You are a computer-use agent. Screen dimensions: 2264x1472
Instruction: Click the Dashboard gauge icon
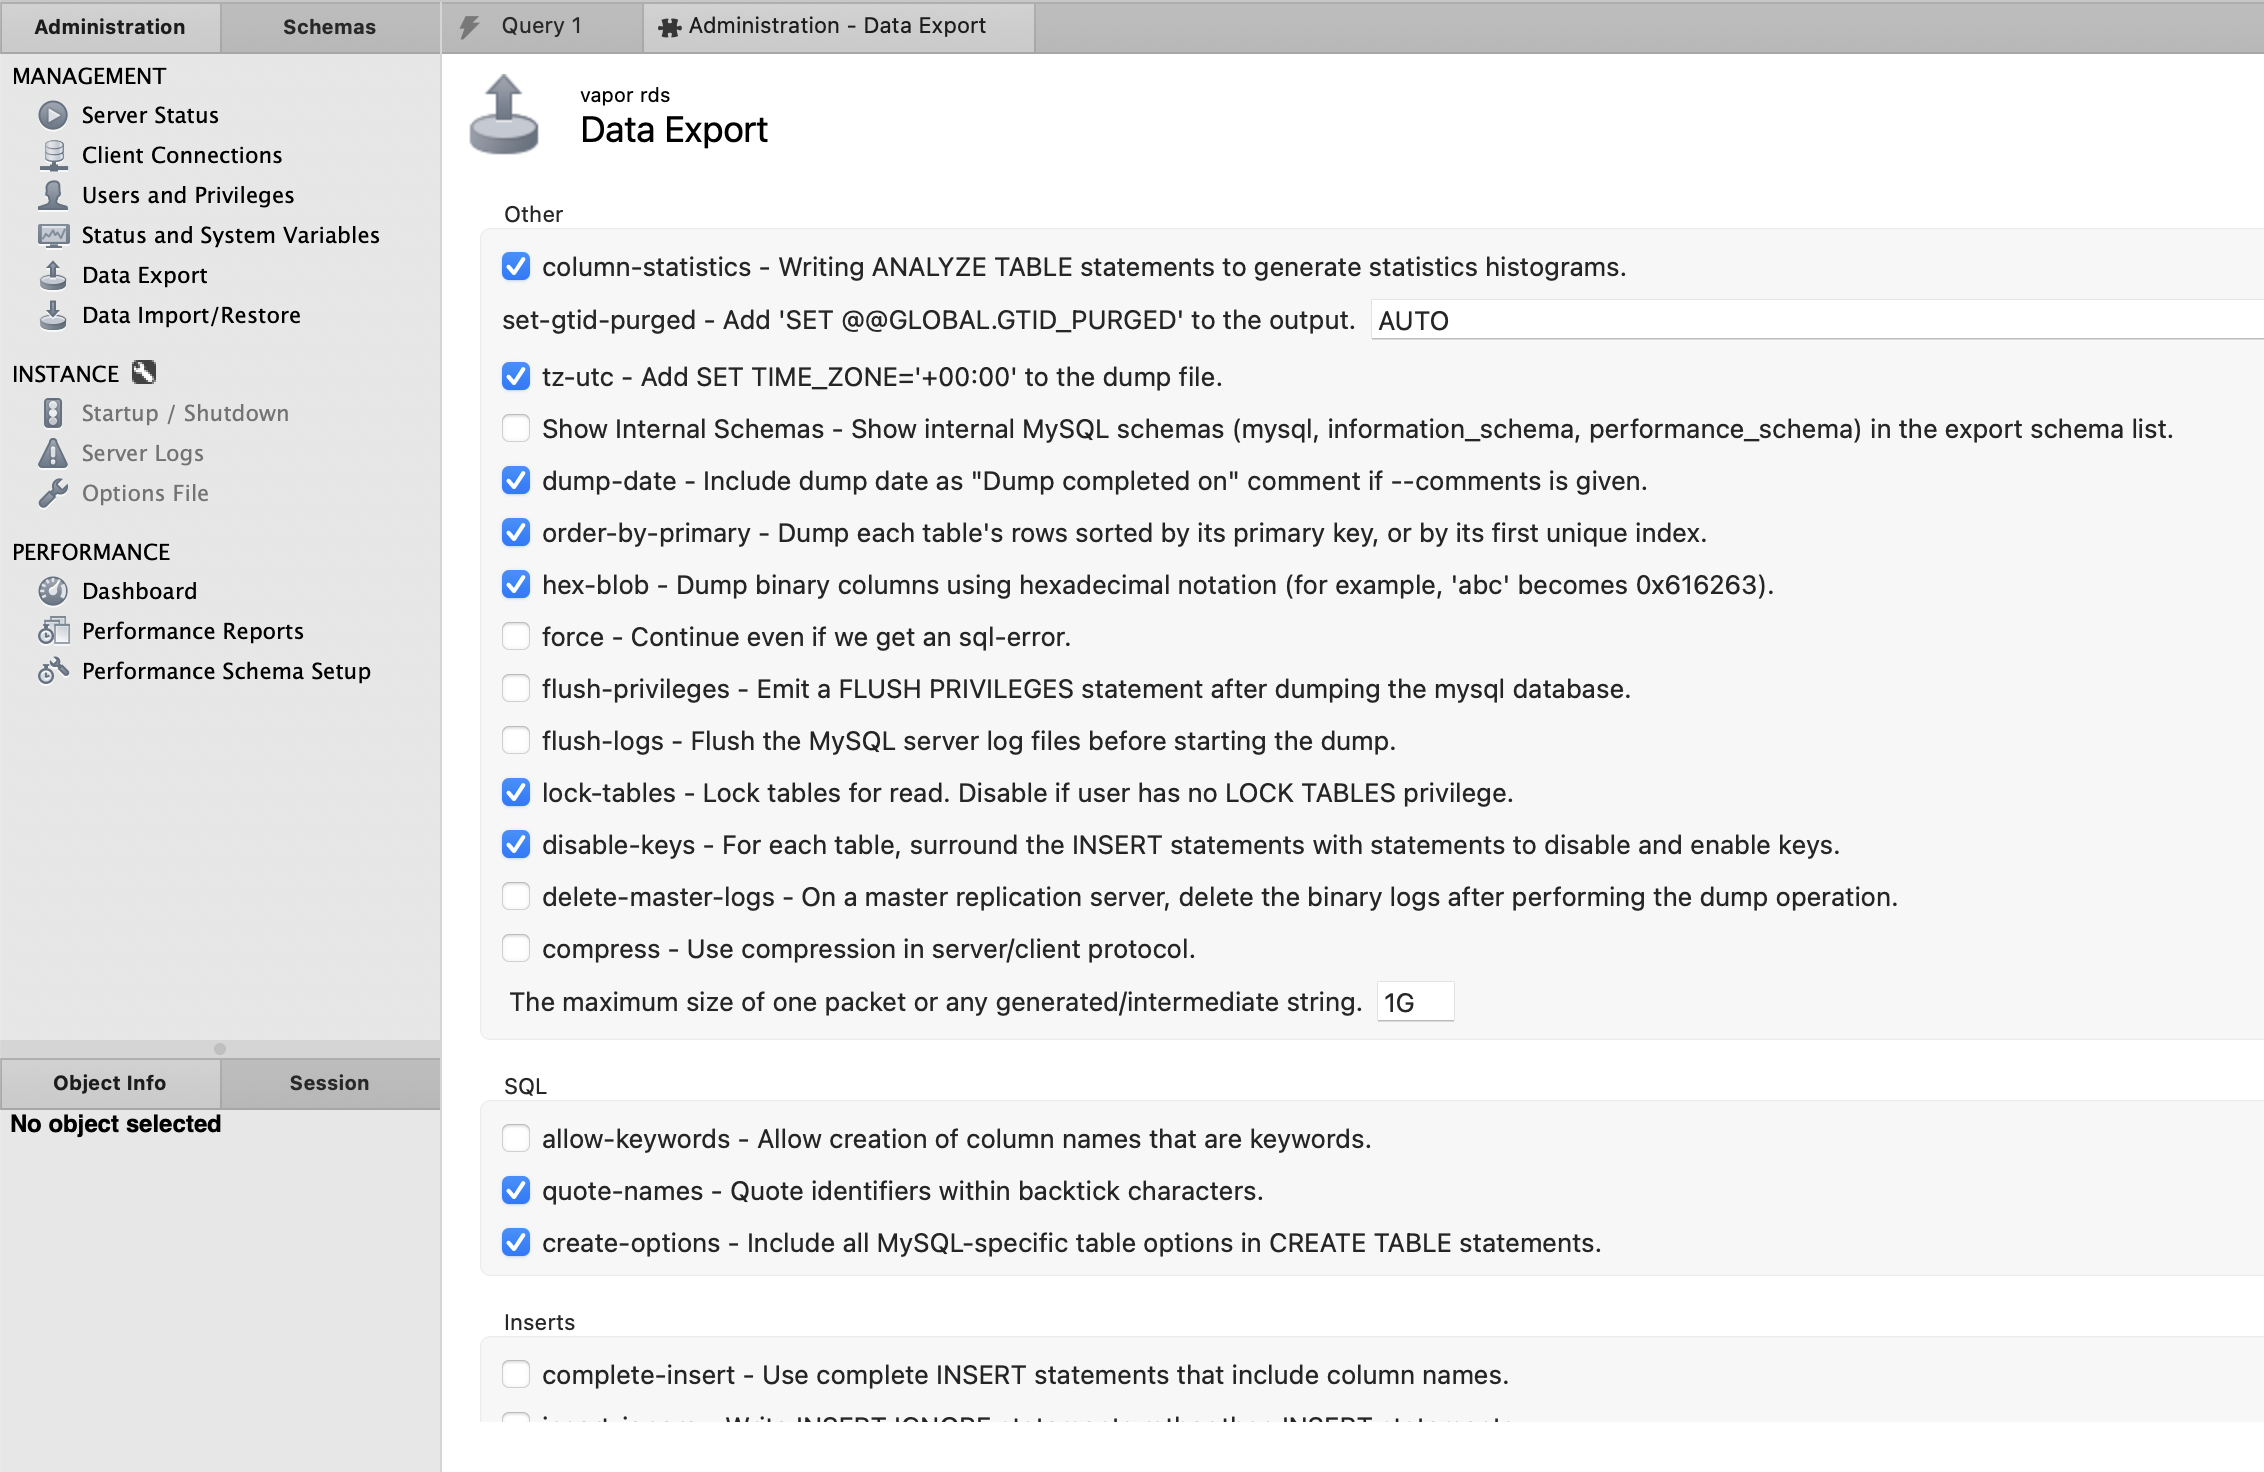(53, 591)
